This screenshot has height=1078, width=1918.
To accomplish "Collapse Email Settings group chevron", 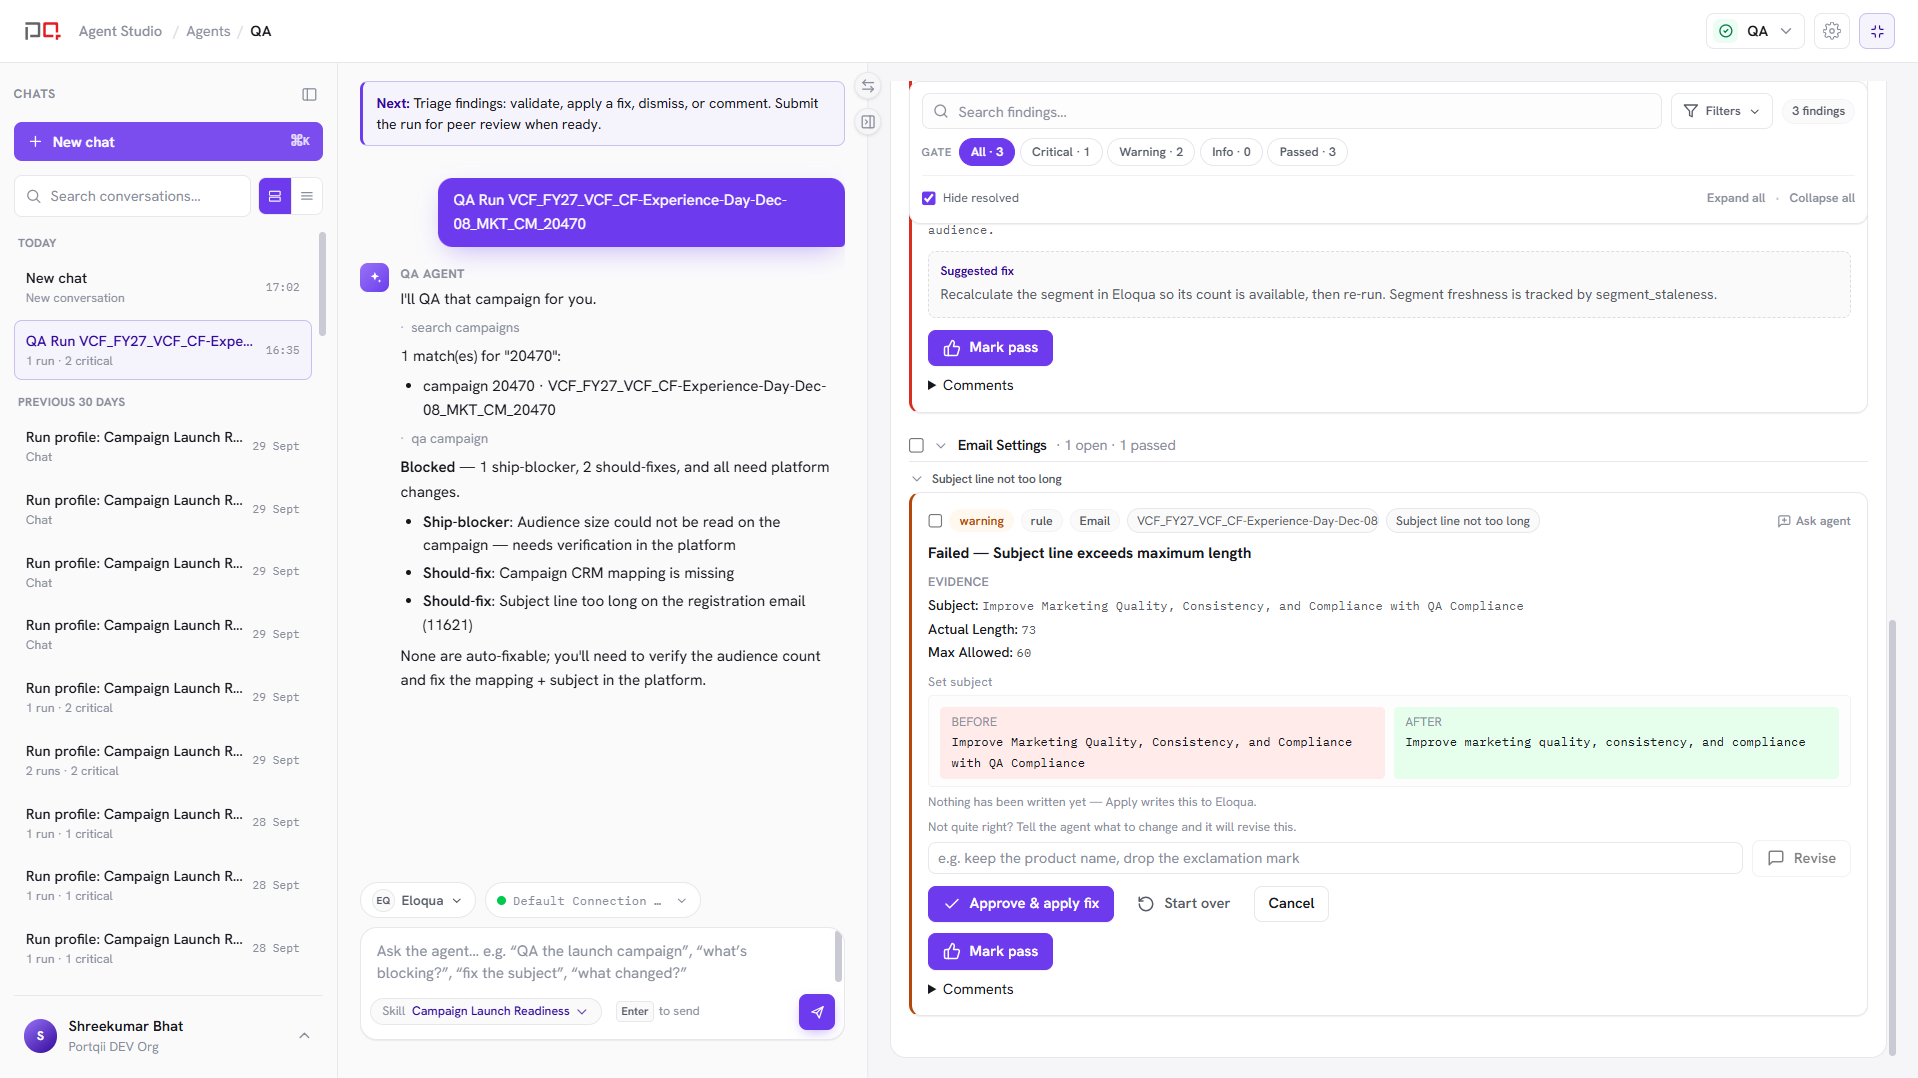I will click(x=941, y=445).
